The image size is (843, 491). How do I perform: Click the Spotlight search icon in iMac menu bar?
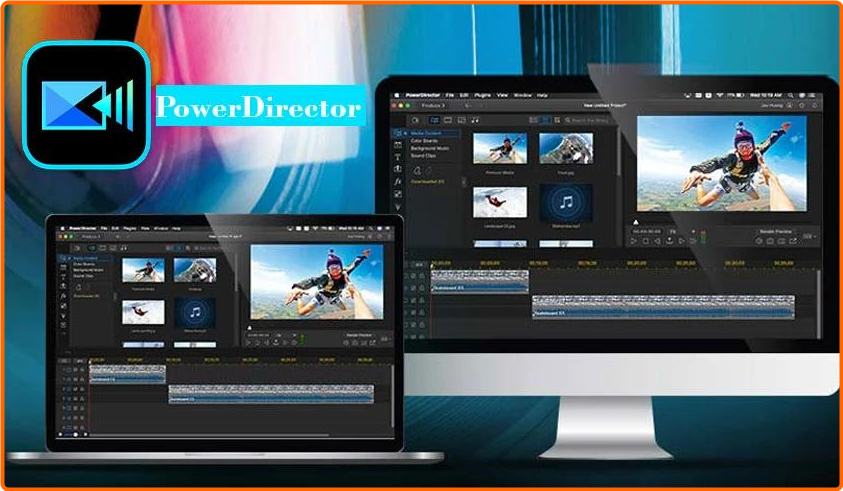click(x=790, y=95)
